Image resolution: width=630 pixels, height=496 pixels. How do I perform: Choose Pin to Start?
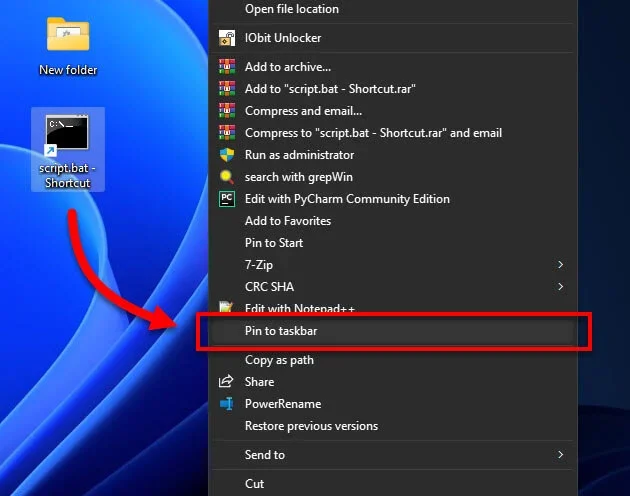tap(274, 243)
